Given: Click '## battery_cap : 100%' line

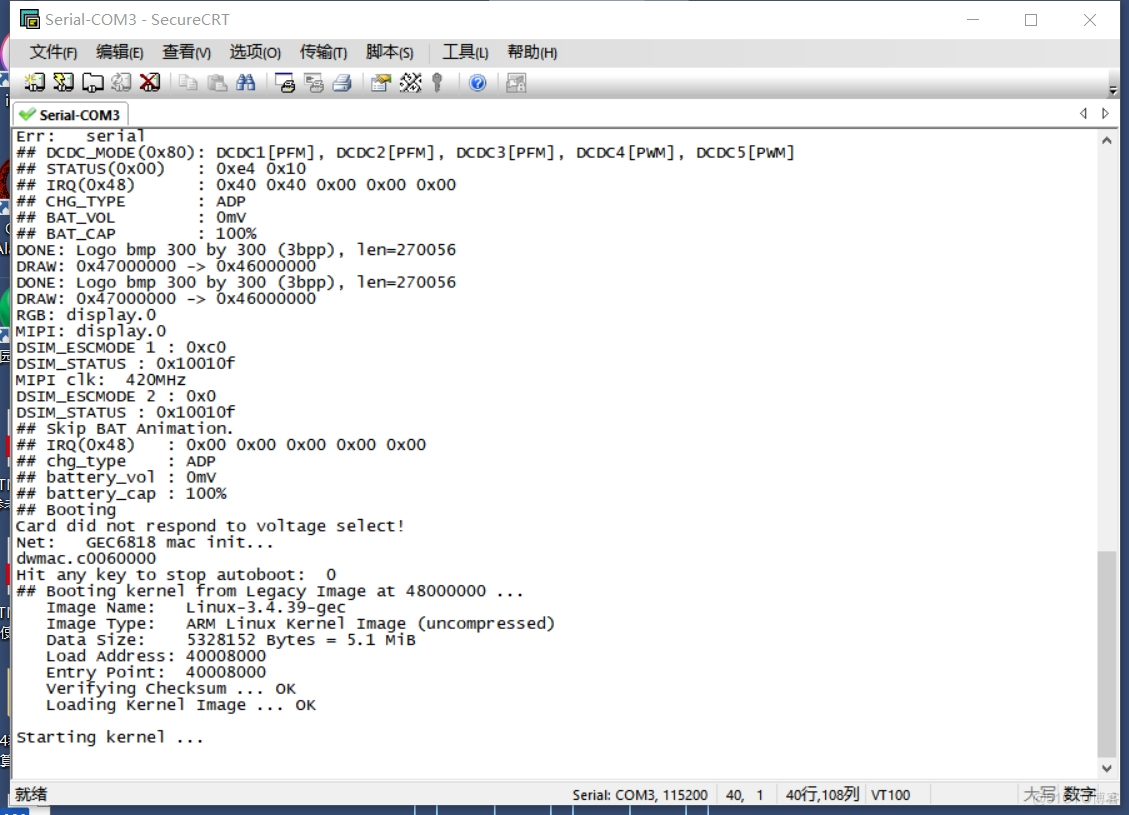Looking at the screenshot, I should 121,493.
